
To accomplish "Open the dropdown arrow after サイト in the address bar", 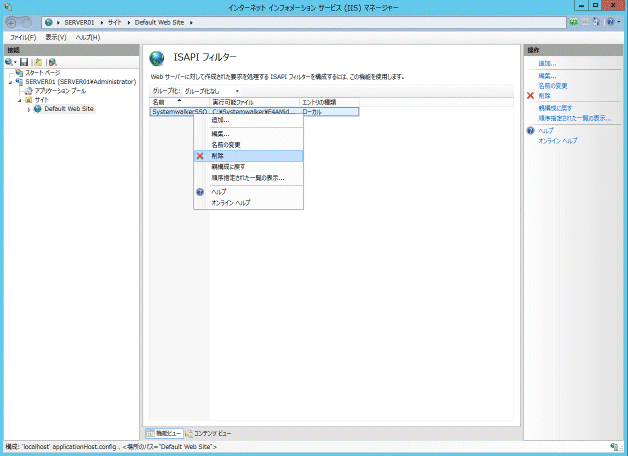I will pyautogui.click(x=129, y=23).
